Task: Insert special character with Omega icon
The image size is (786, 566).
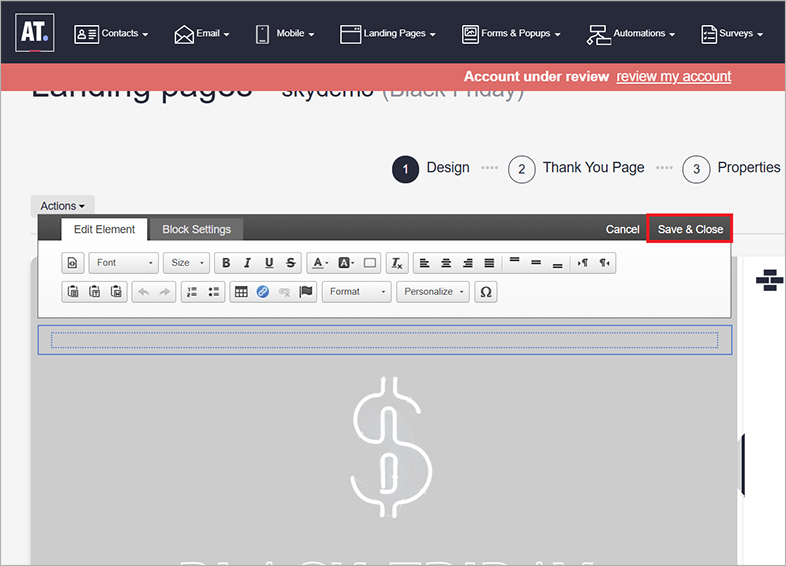Action: coord(487,292)
